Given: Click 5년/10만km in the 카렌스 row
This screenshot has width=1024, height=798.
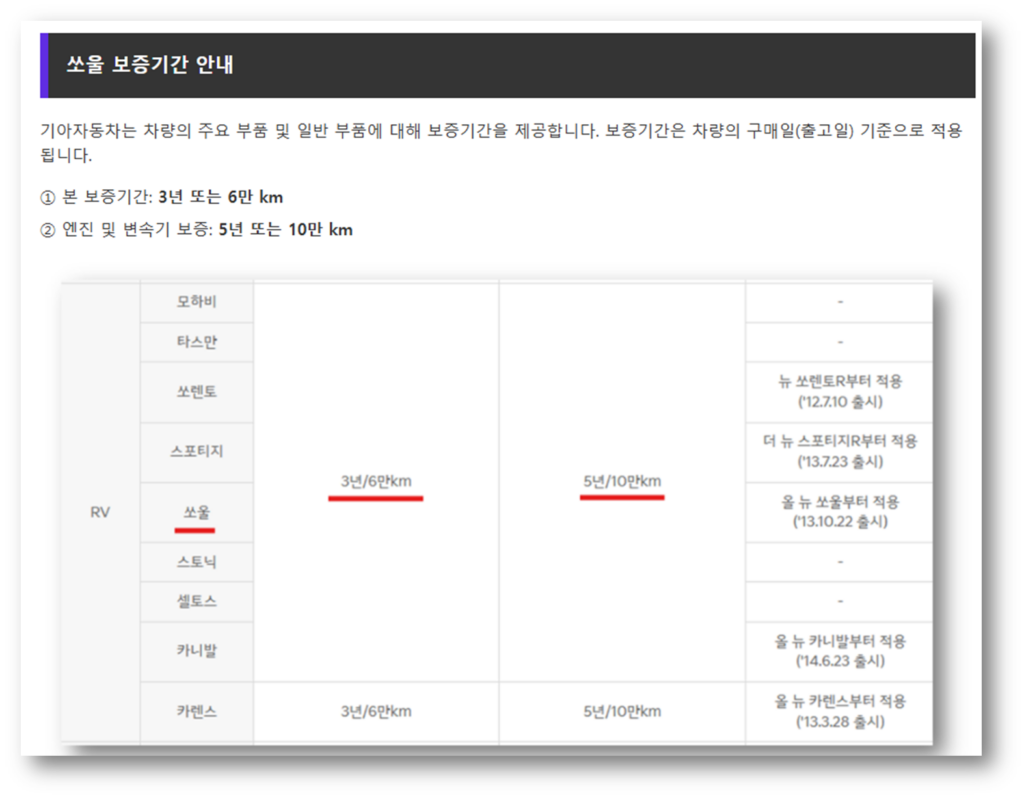Looking at the screenshot, I should coord(622,712).
